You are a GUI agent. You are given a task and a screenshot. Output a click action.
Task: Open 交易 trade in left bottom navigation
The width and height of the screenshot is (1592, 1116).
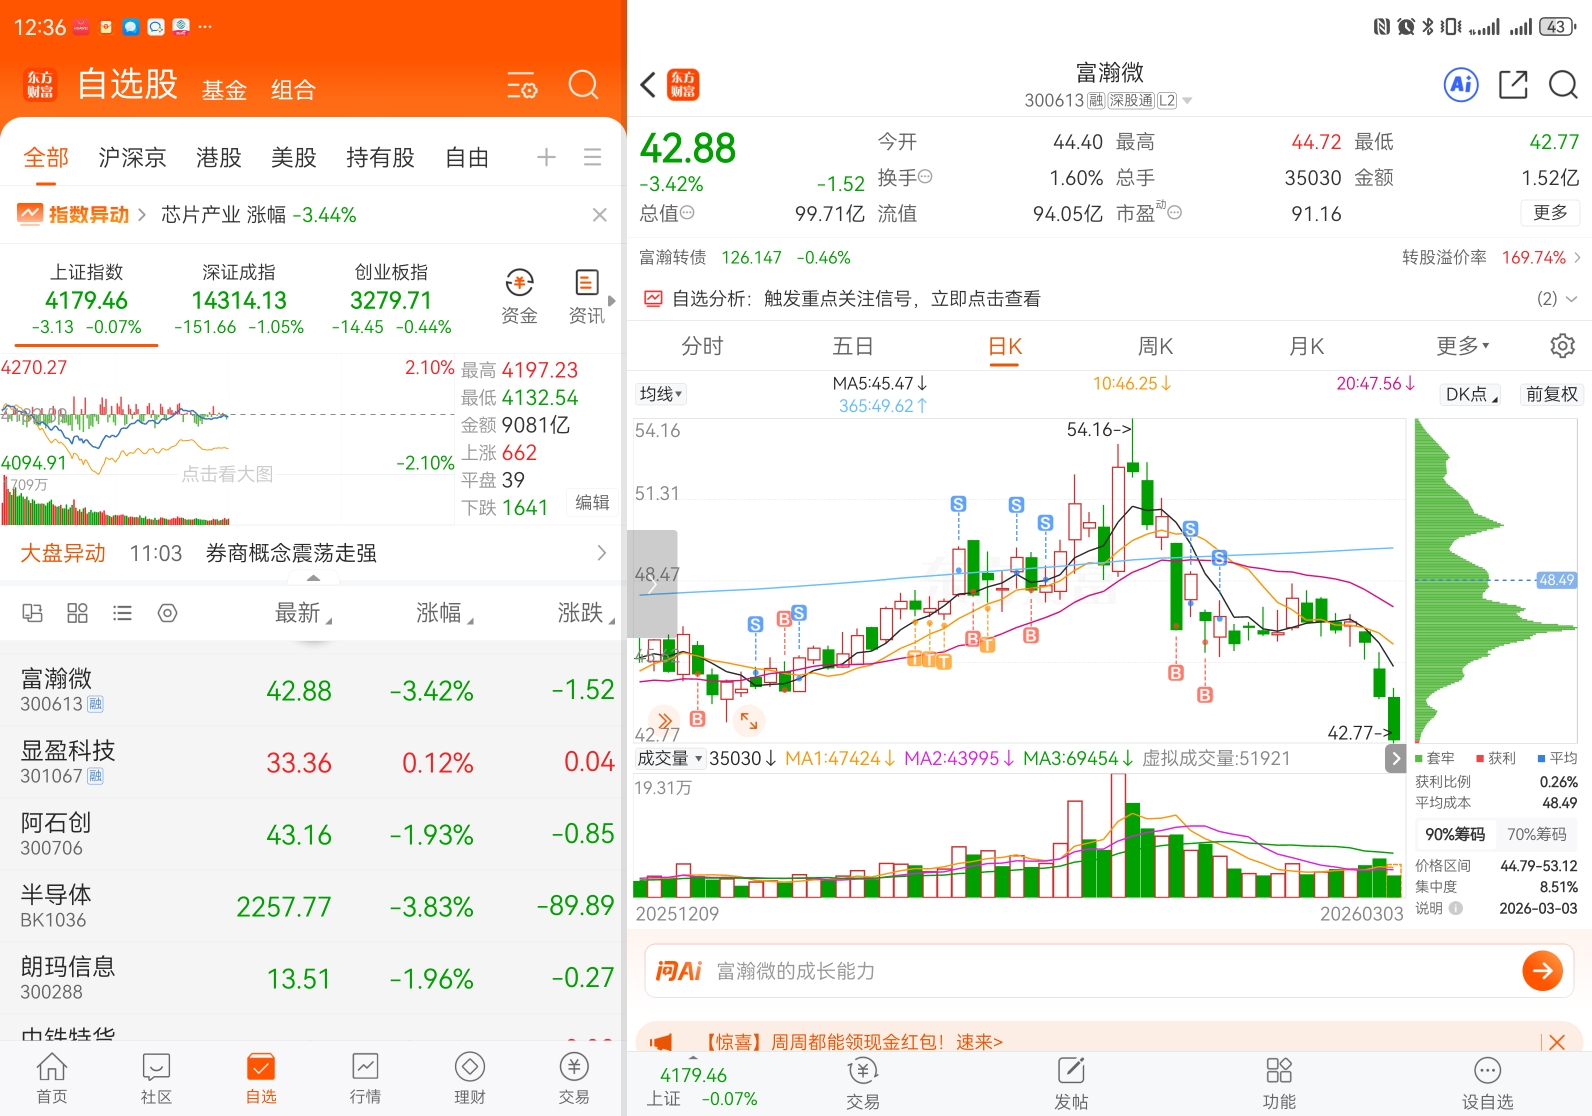click(x=574, y=1078)
